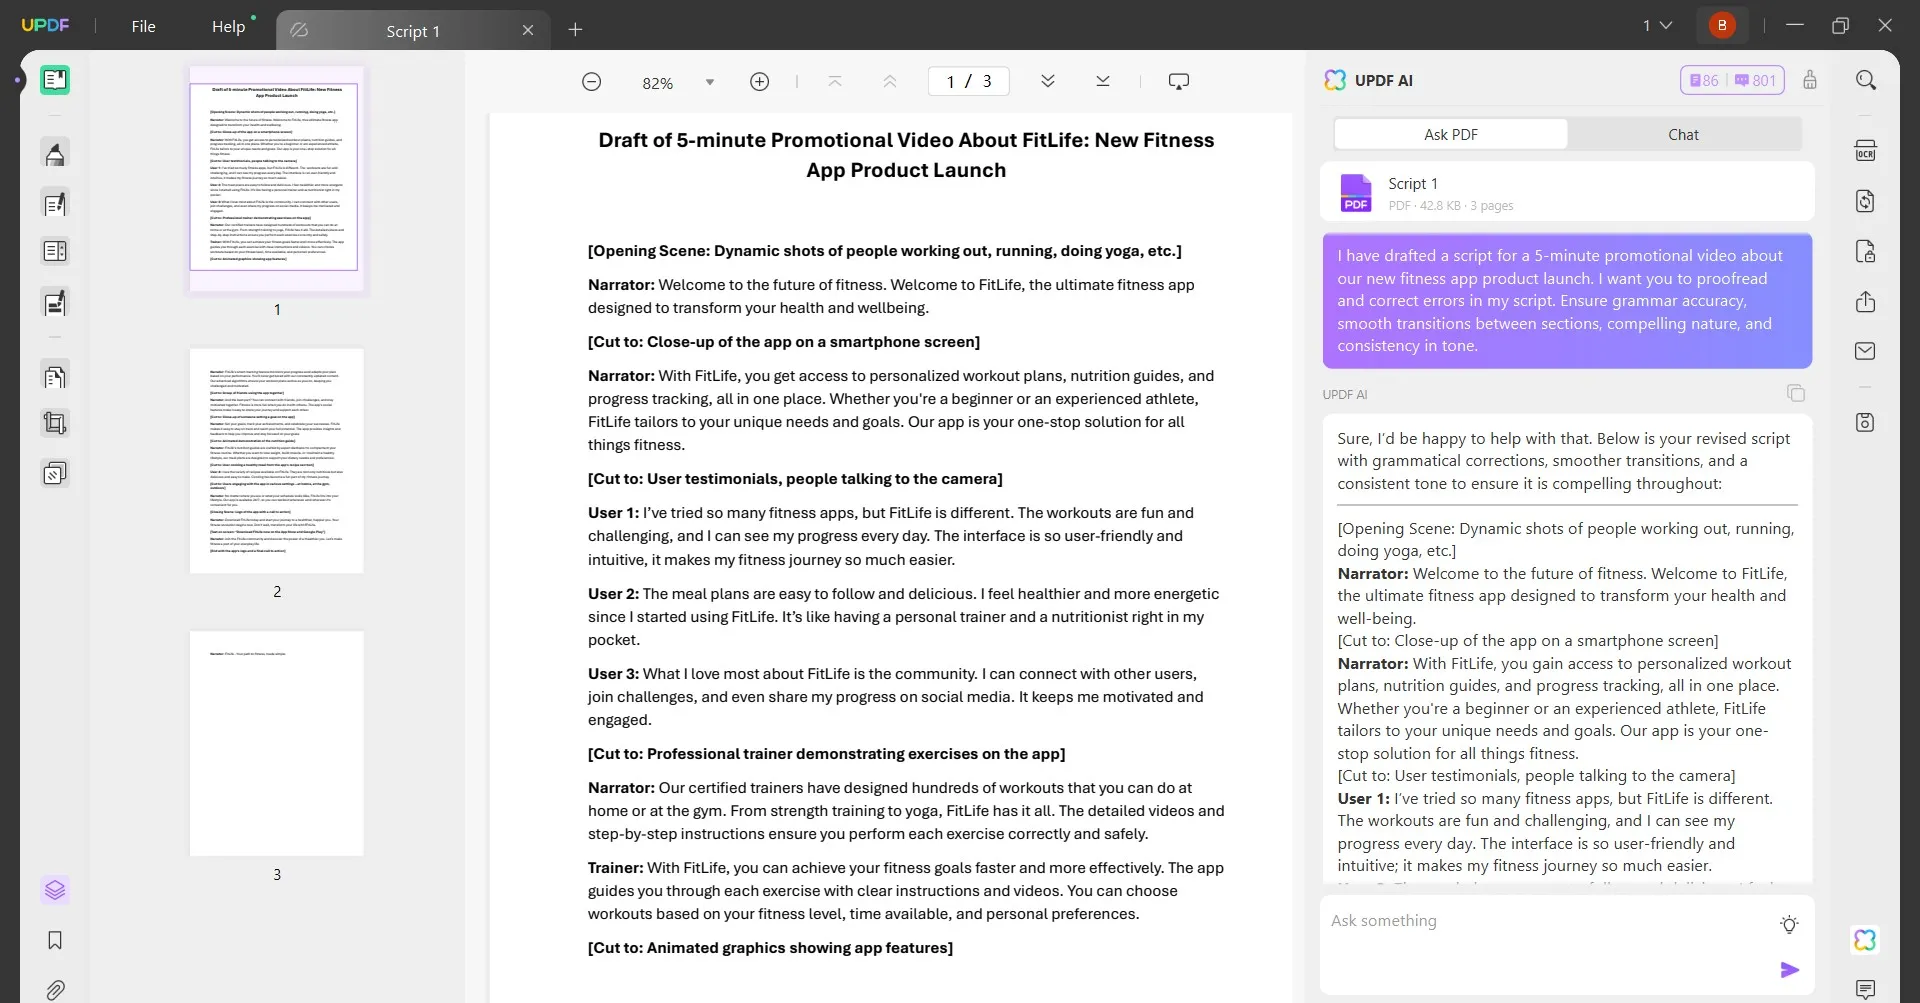1920x1003 pixels.
Task: Click the search icon at top right
Action: (1866, 79)
